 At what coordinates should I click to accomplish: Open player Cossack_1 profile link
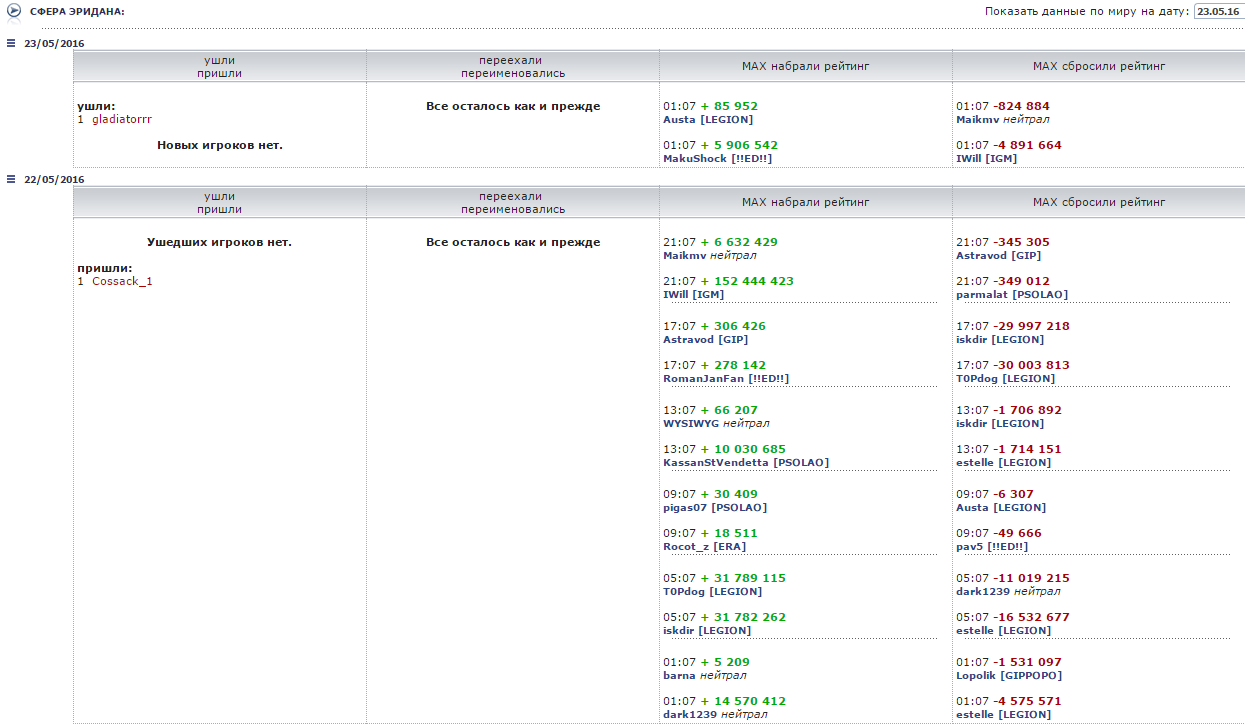pyautogui.click(x=122, y=281)
